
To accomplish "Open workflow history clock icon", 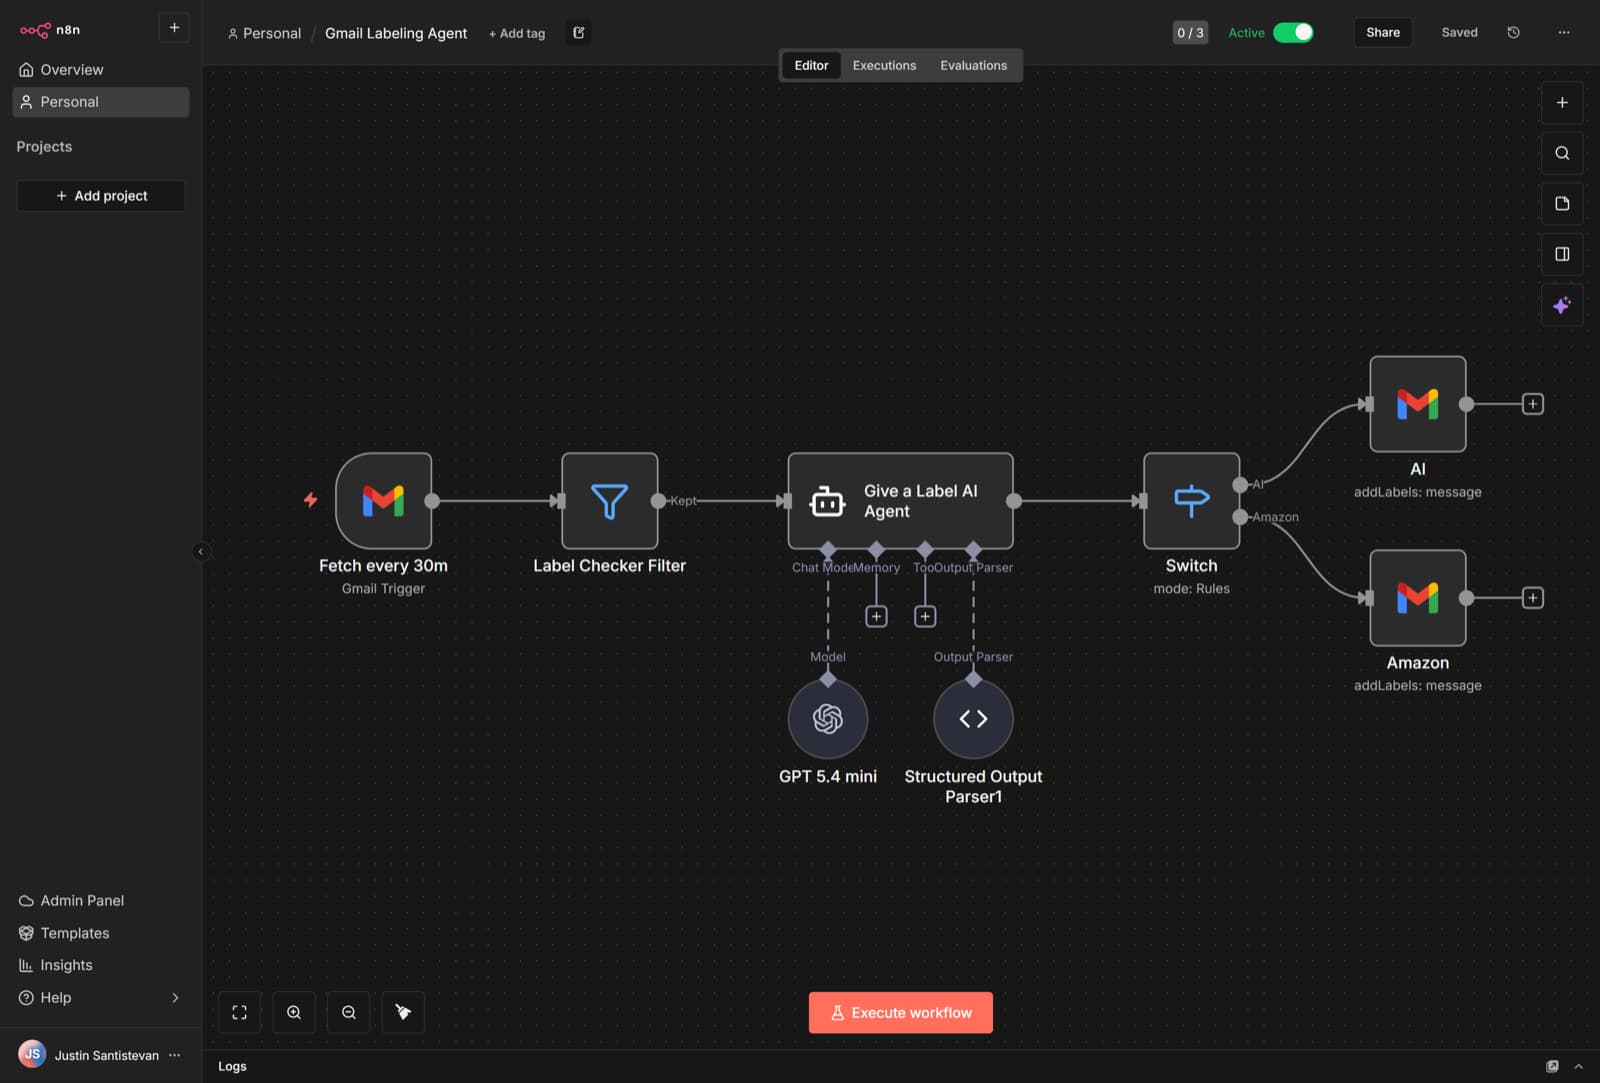I will click(x=1513, y=33).
